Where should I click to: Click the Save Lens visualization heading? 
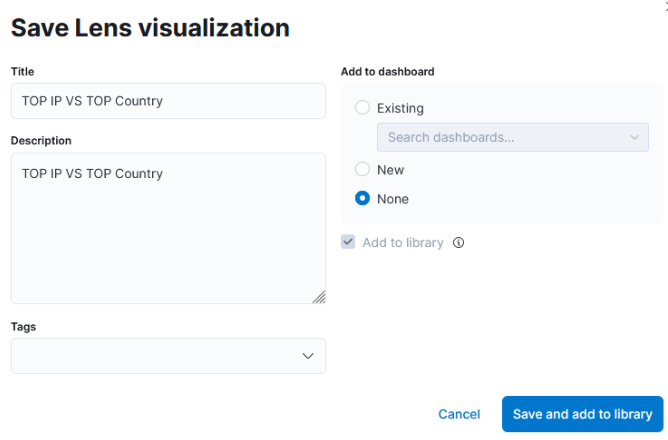(150, 28)
